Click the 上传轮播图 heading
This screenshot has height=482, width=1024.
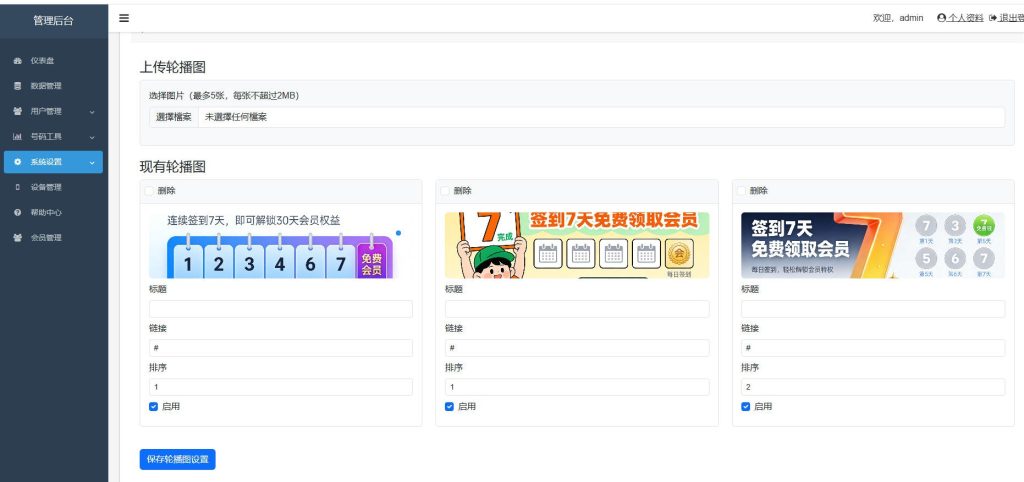pos(173,67)
